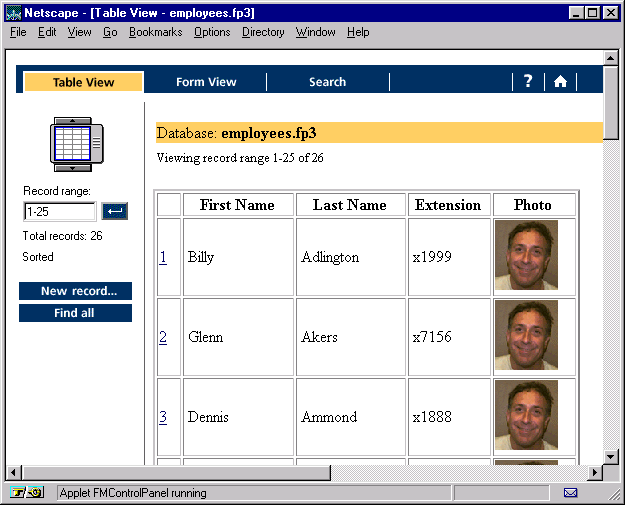
Task: Open the Help menu
Action: coord(358,32)
